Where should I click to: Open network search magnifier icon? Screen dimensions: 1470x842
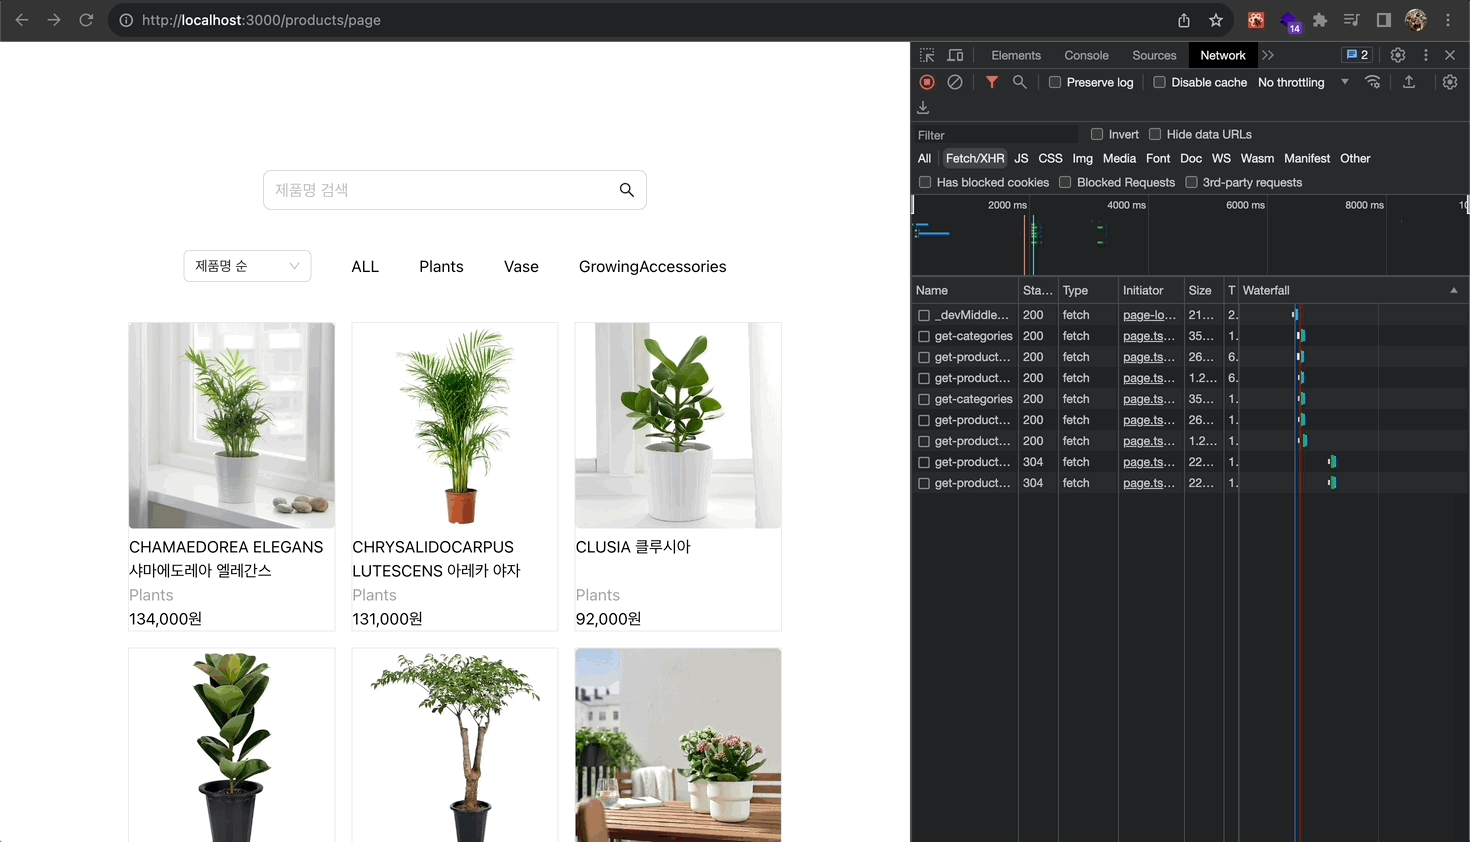click(1020, 82)
